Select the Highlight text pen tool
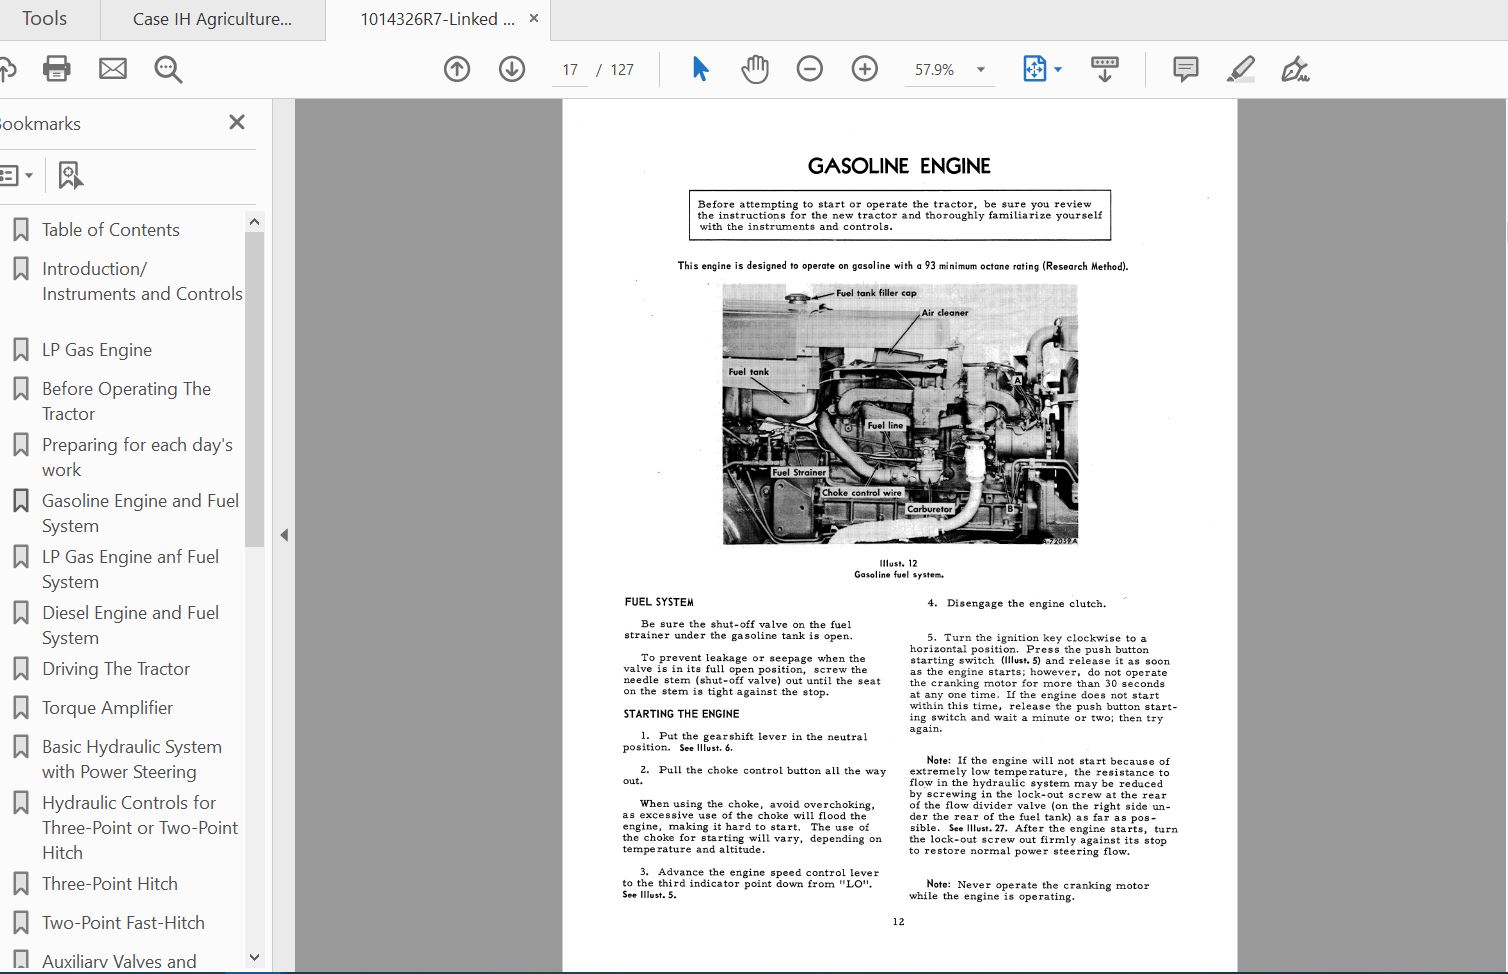The width and height of the screenshot is (1508, 974). click(x=1241, y=69)
